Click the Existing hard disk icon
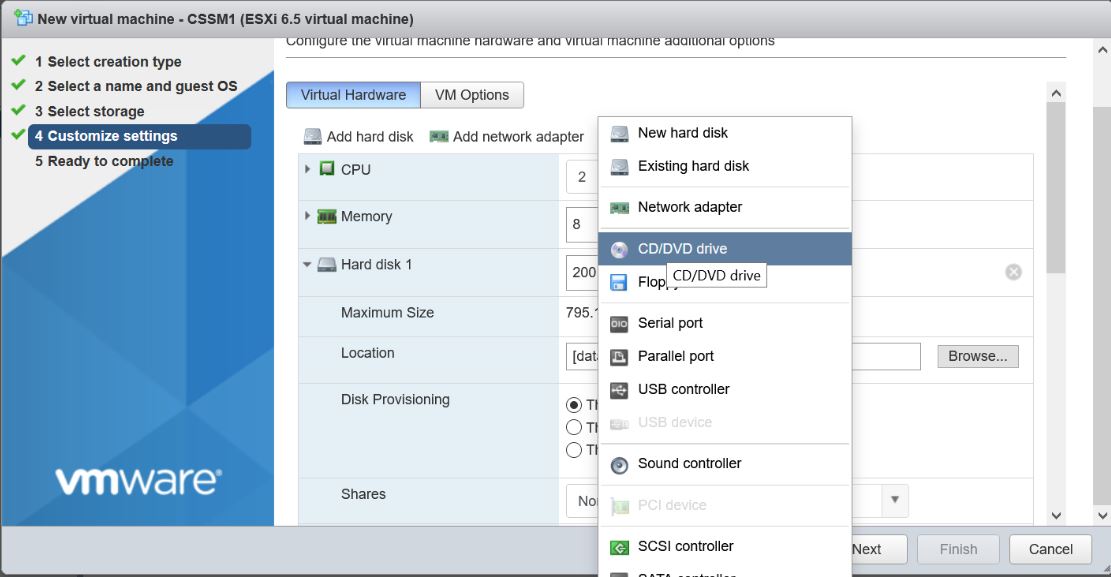Viewport: 1111px width, 577px height. 619,167
